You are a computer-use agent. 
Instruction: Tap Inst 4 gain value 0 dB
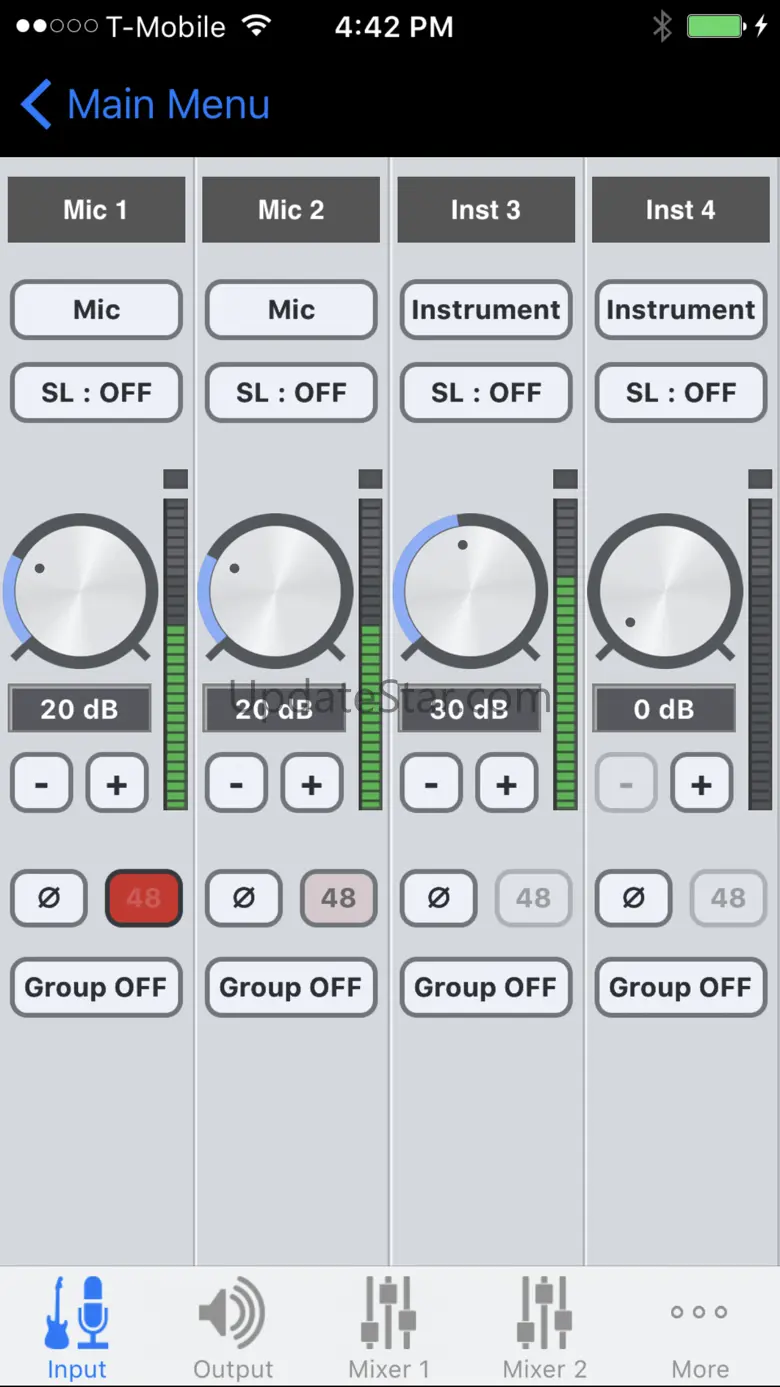click(664, 709)
